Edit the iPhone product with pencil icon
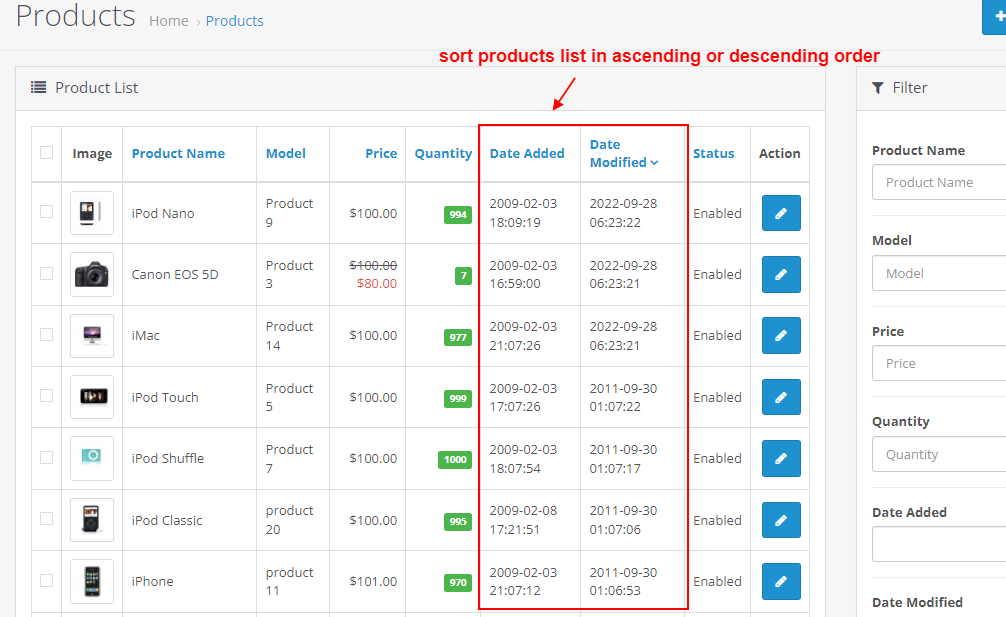 pyautogui.click(x=780, y=581)
